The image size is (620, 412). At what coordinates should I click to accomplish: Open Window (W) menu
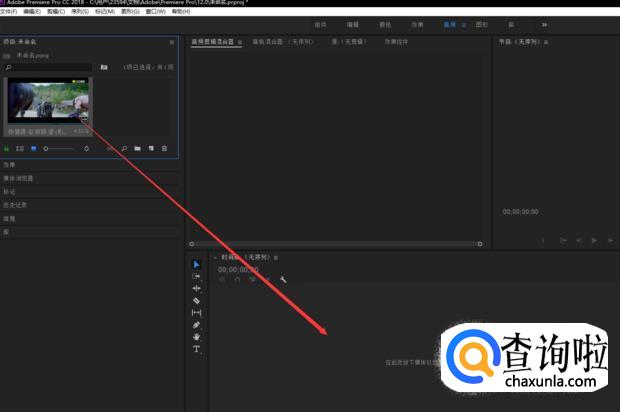[x=155, y=11]
